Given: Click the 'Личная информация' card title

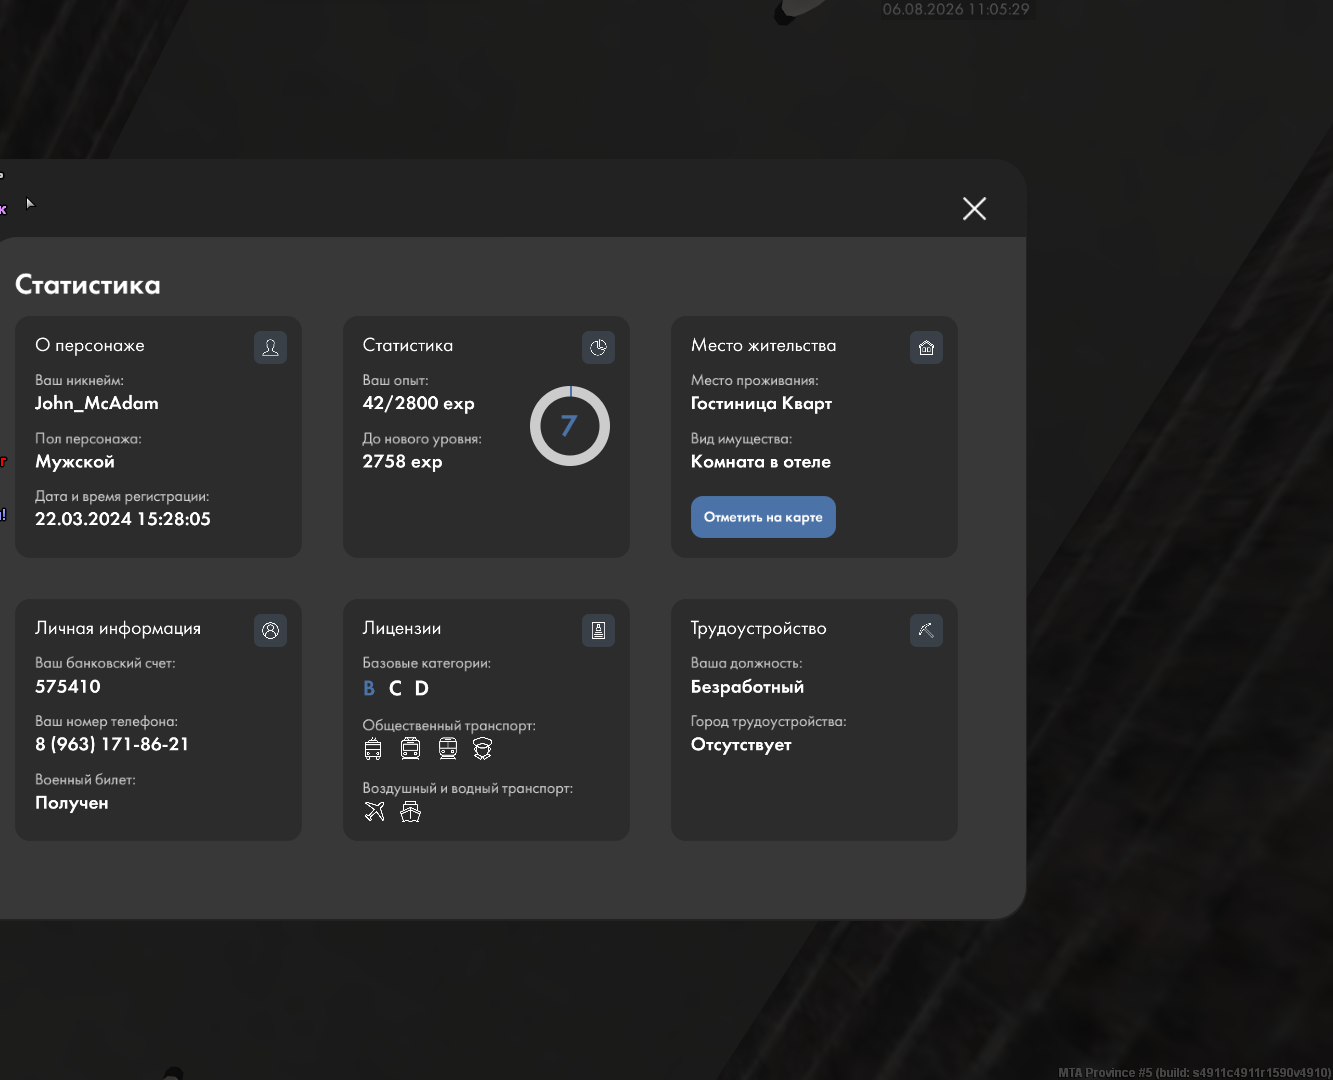Looking at the screenshot, I should [118, 628].
